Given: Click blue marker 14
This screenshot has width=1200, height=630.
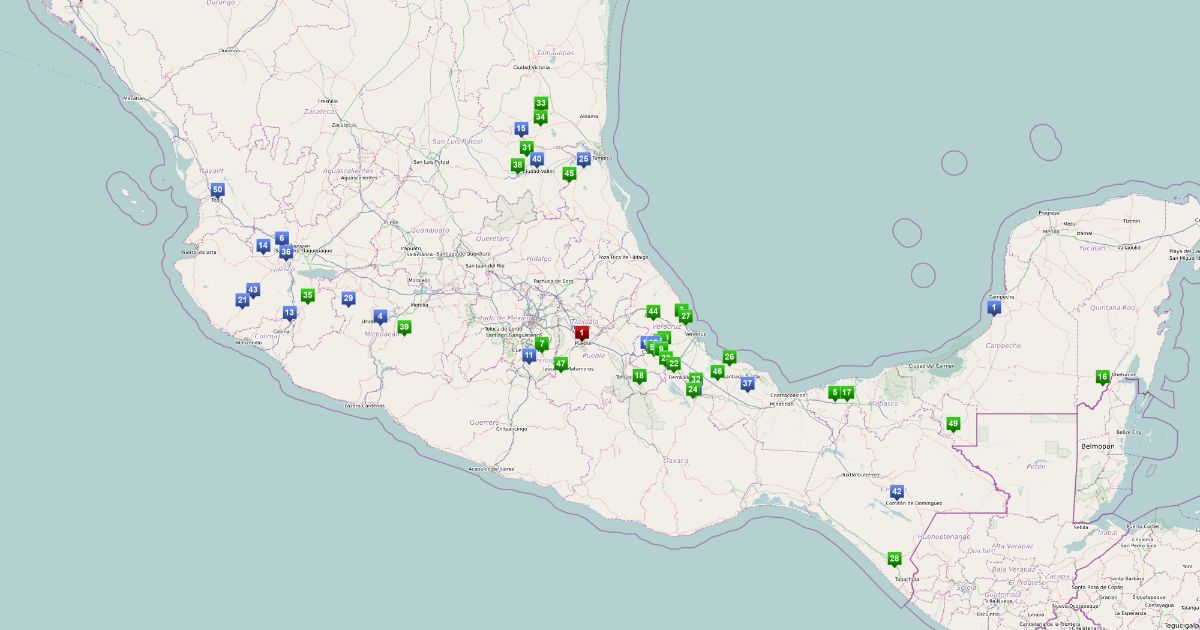Looking at the screenshot, I should pos(263,246).
